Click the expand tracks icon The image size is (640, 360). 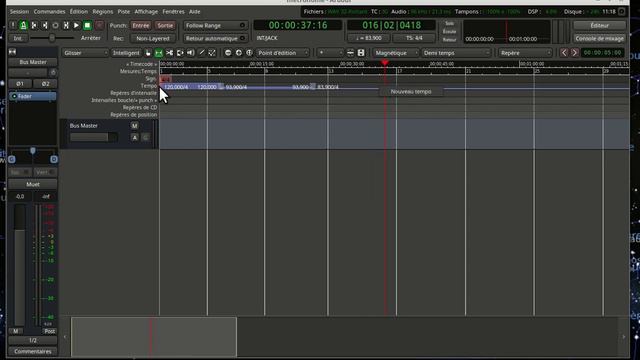click(x=361, y=53)
